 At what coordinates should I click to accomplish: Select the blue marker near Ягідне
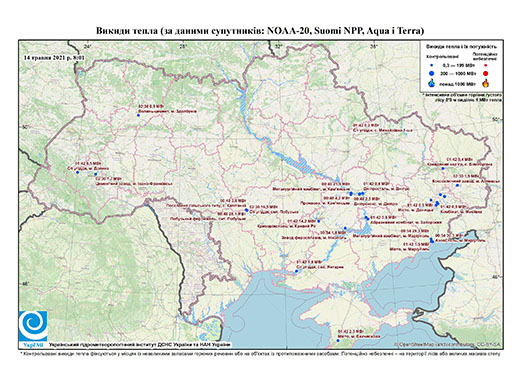point(296,271)
